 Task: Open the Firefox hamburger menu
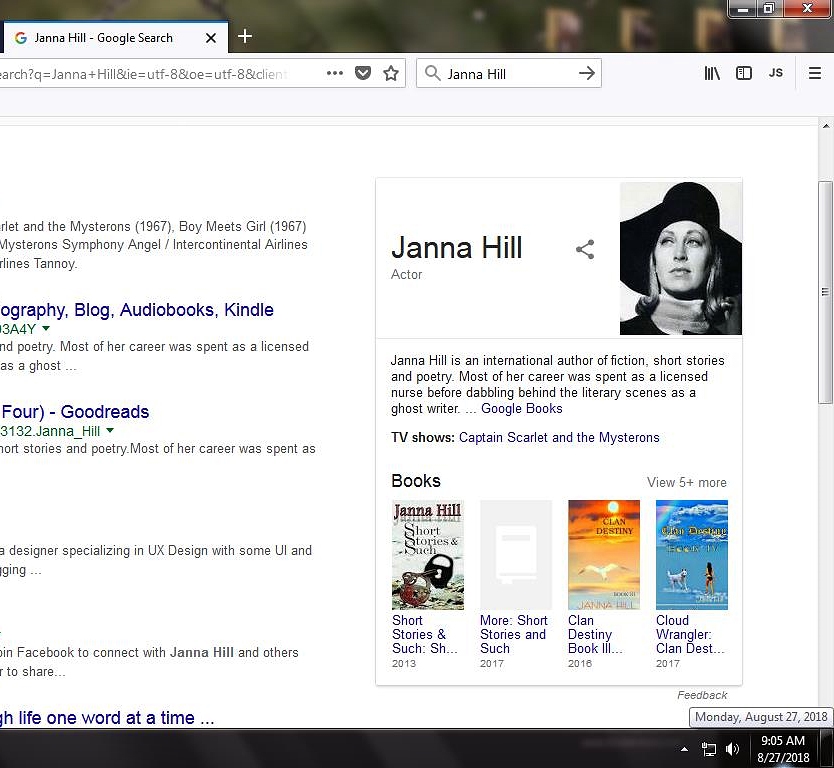click(817, 73)
